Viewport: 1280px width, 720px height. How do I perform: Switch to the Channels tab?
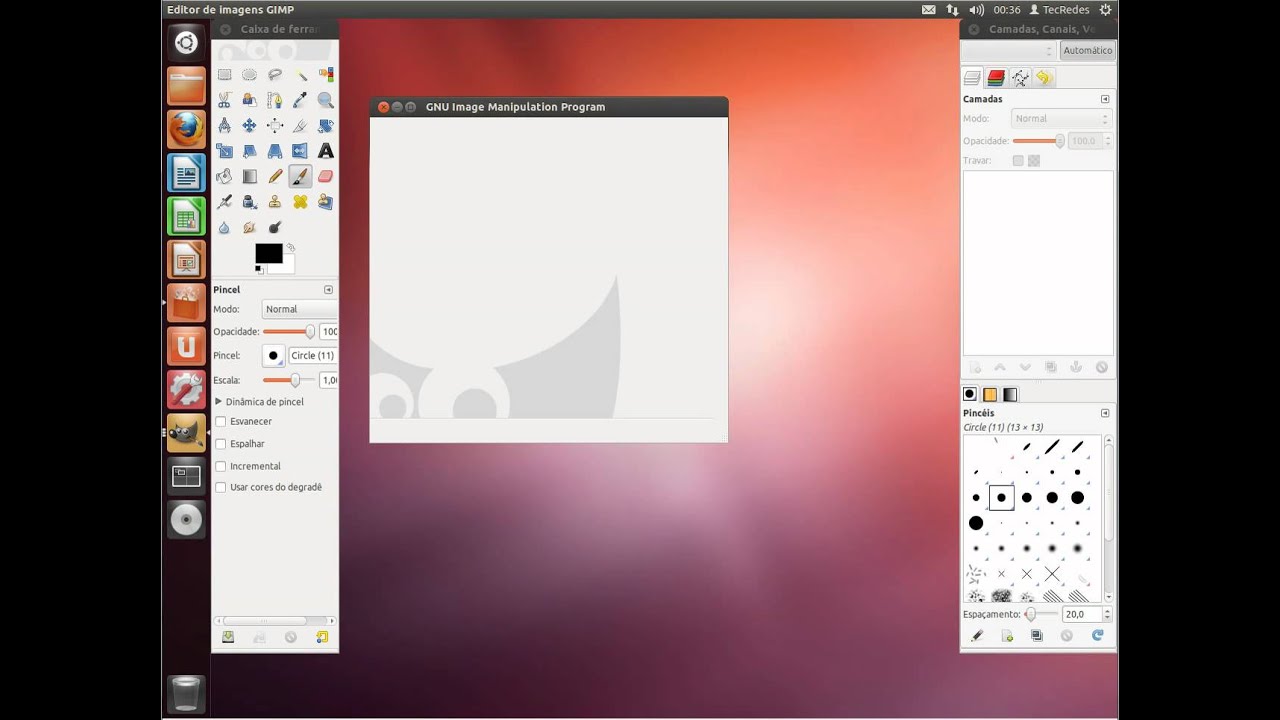(996, 78)
